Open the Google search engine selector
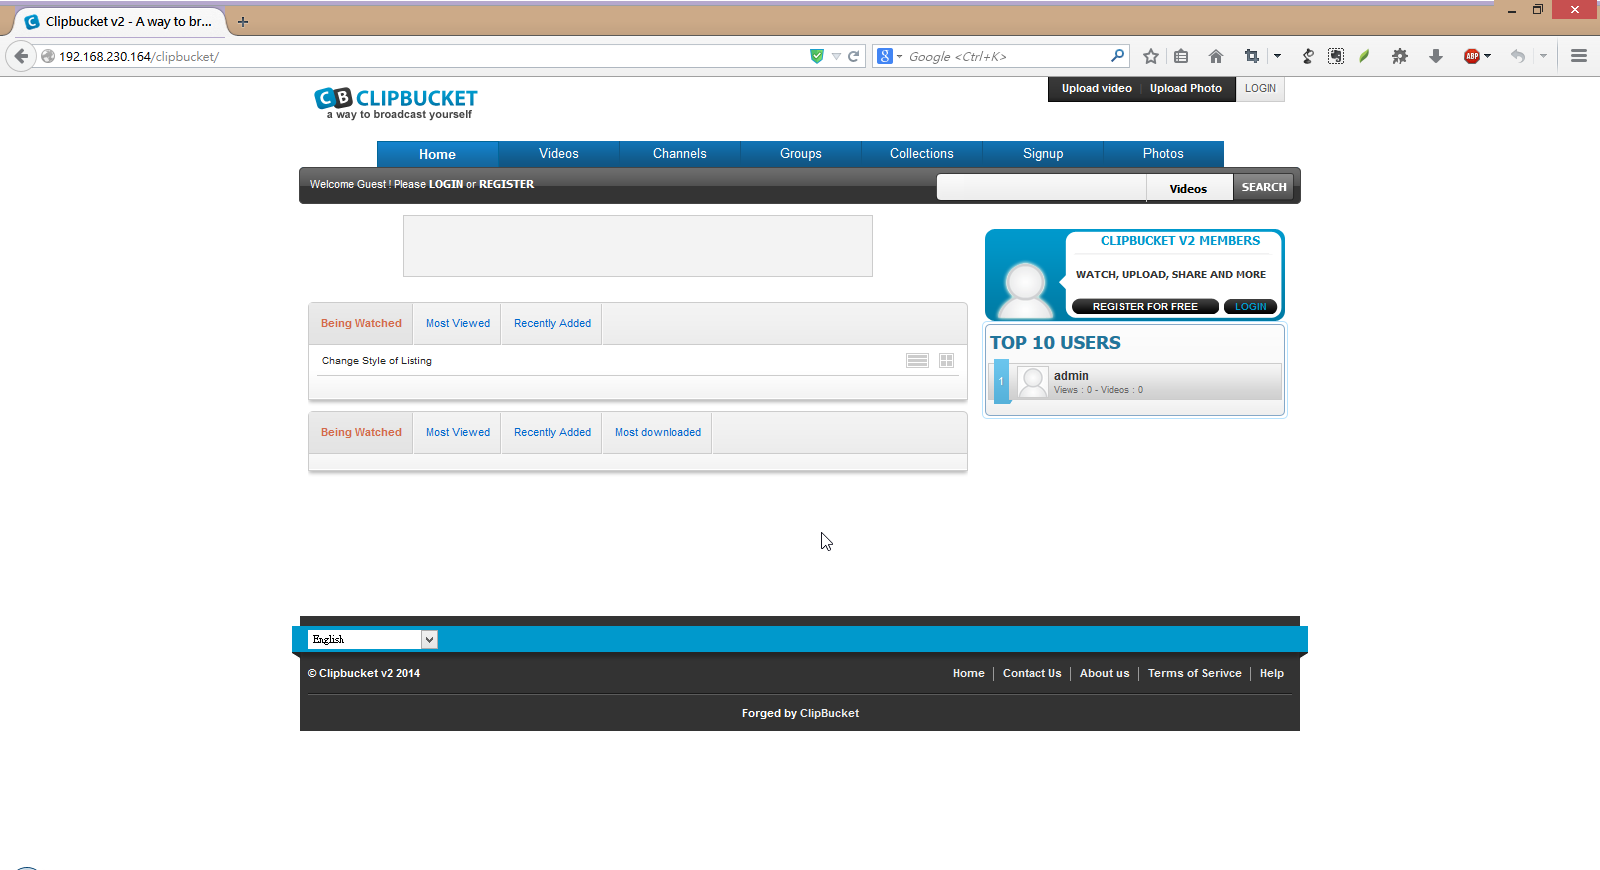This screenshot has width=1600, height=870. (889, 56)
